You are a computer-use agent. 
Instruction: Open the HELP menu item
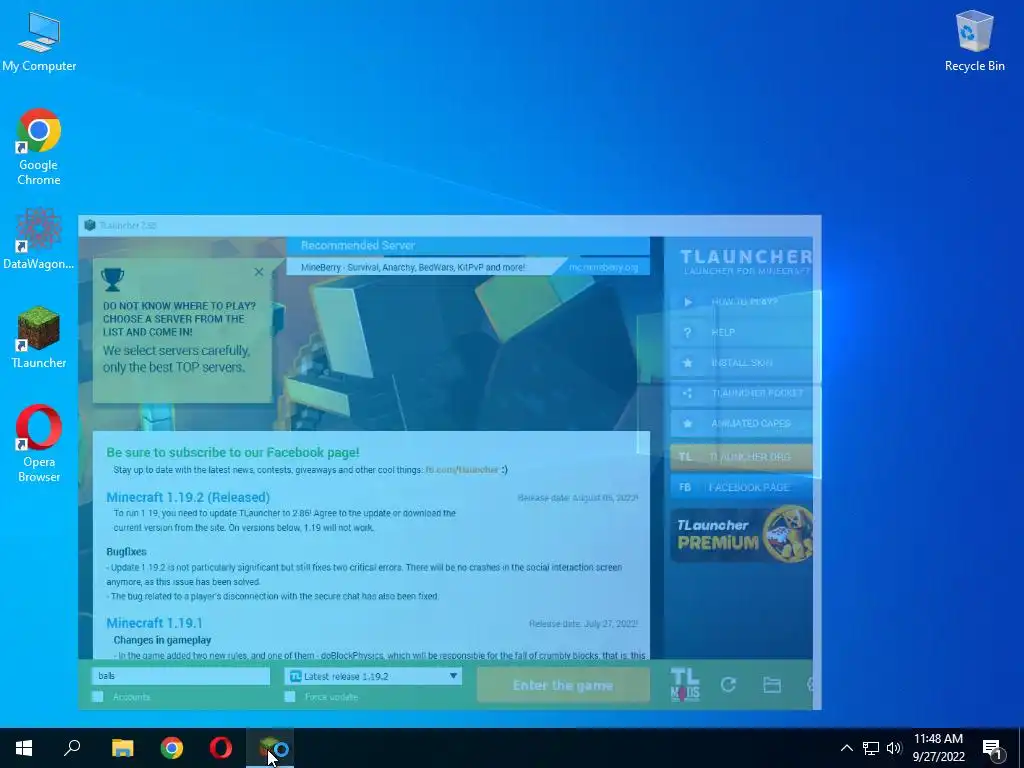741,332
